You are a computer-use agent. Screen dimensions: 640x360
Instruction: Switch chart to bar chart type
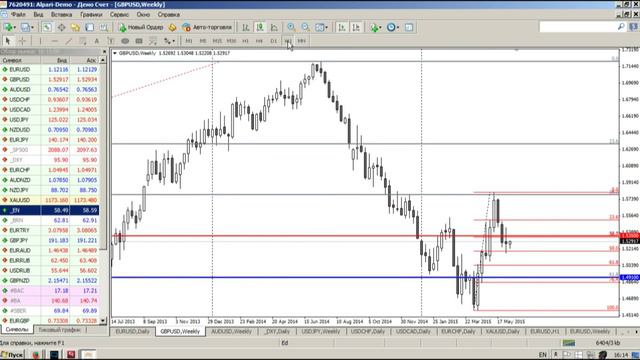(246, 27)
